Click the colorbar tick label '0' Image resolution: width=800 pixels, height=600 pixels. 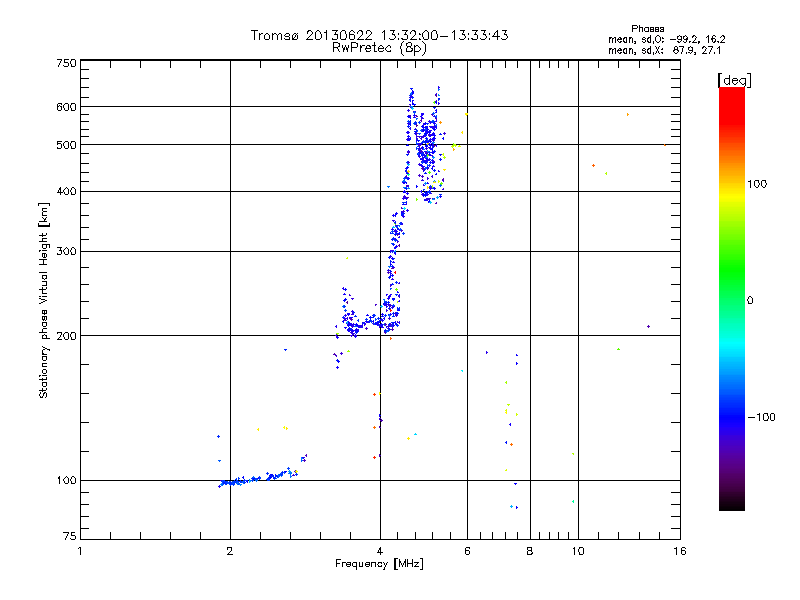pyautogui.click(x=750, y=301)
